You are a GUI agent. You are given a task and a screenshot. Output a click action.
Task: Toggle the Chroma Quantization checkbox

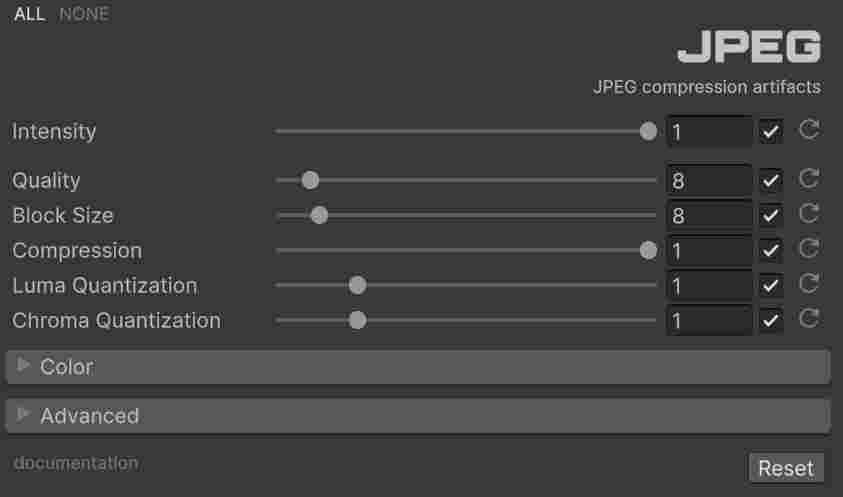point(770,321)
